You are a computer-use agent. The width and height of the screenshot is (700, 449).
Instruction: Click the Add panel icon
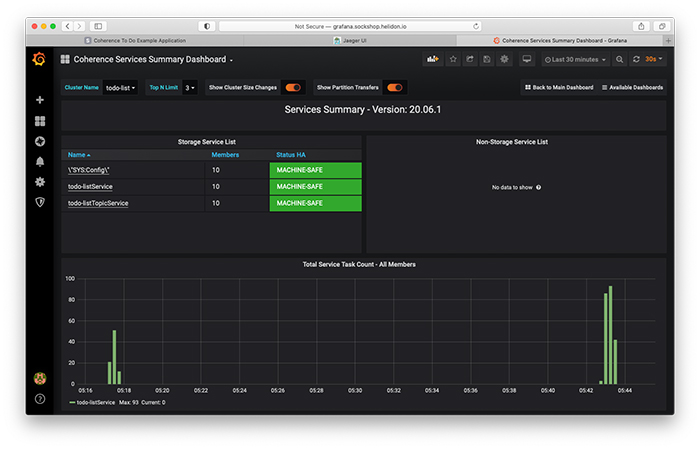coord(433,59)
